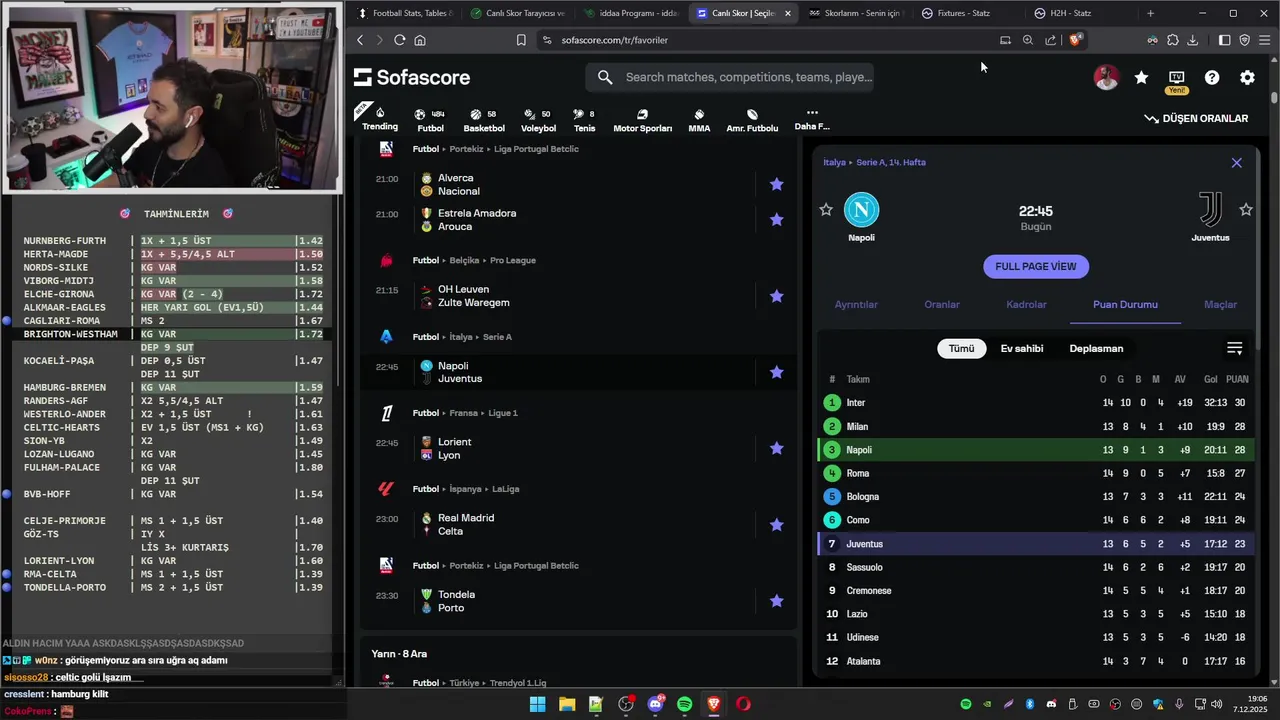Go back in the browser

pyautogui.click(x=361, y=40)
